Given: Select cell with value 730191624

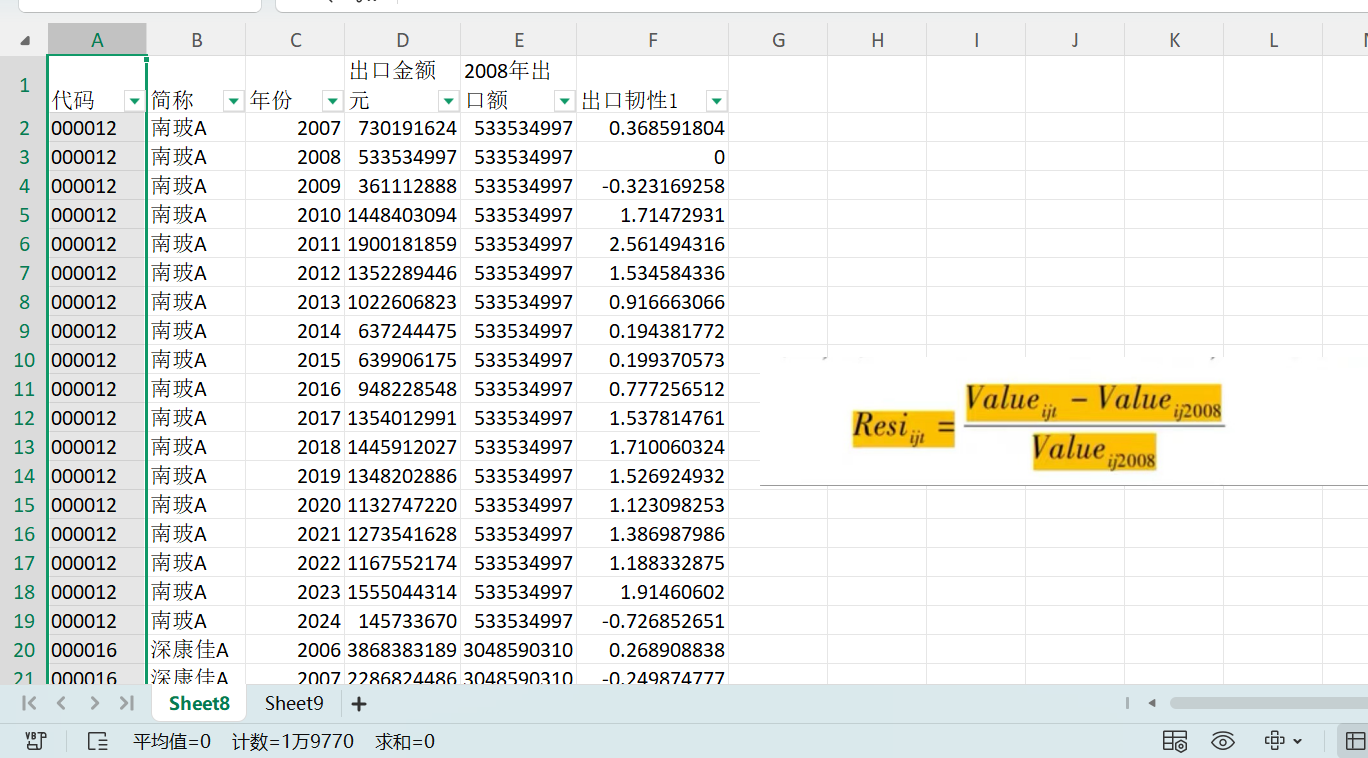Looking at the screenshot, I should click(402, 128).
